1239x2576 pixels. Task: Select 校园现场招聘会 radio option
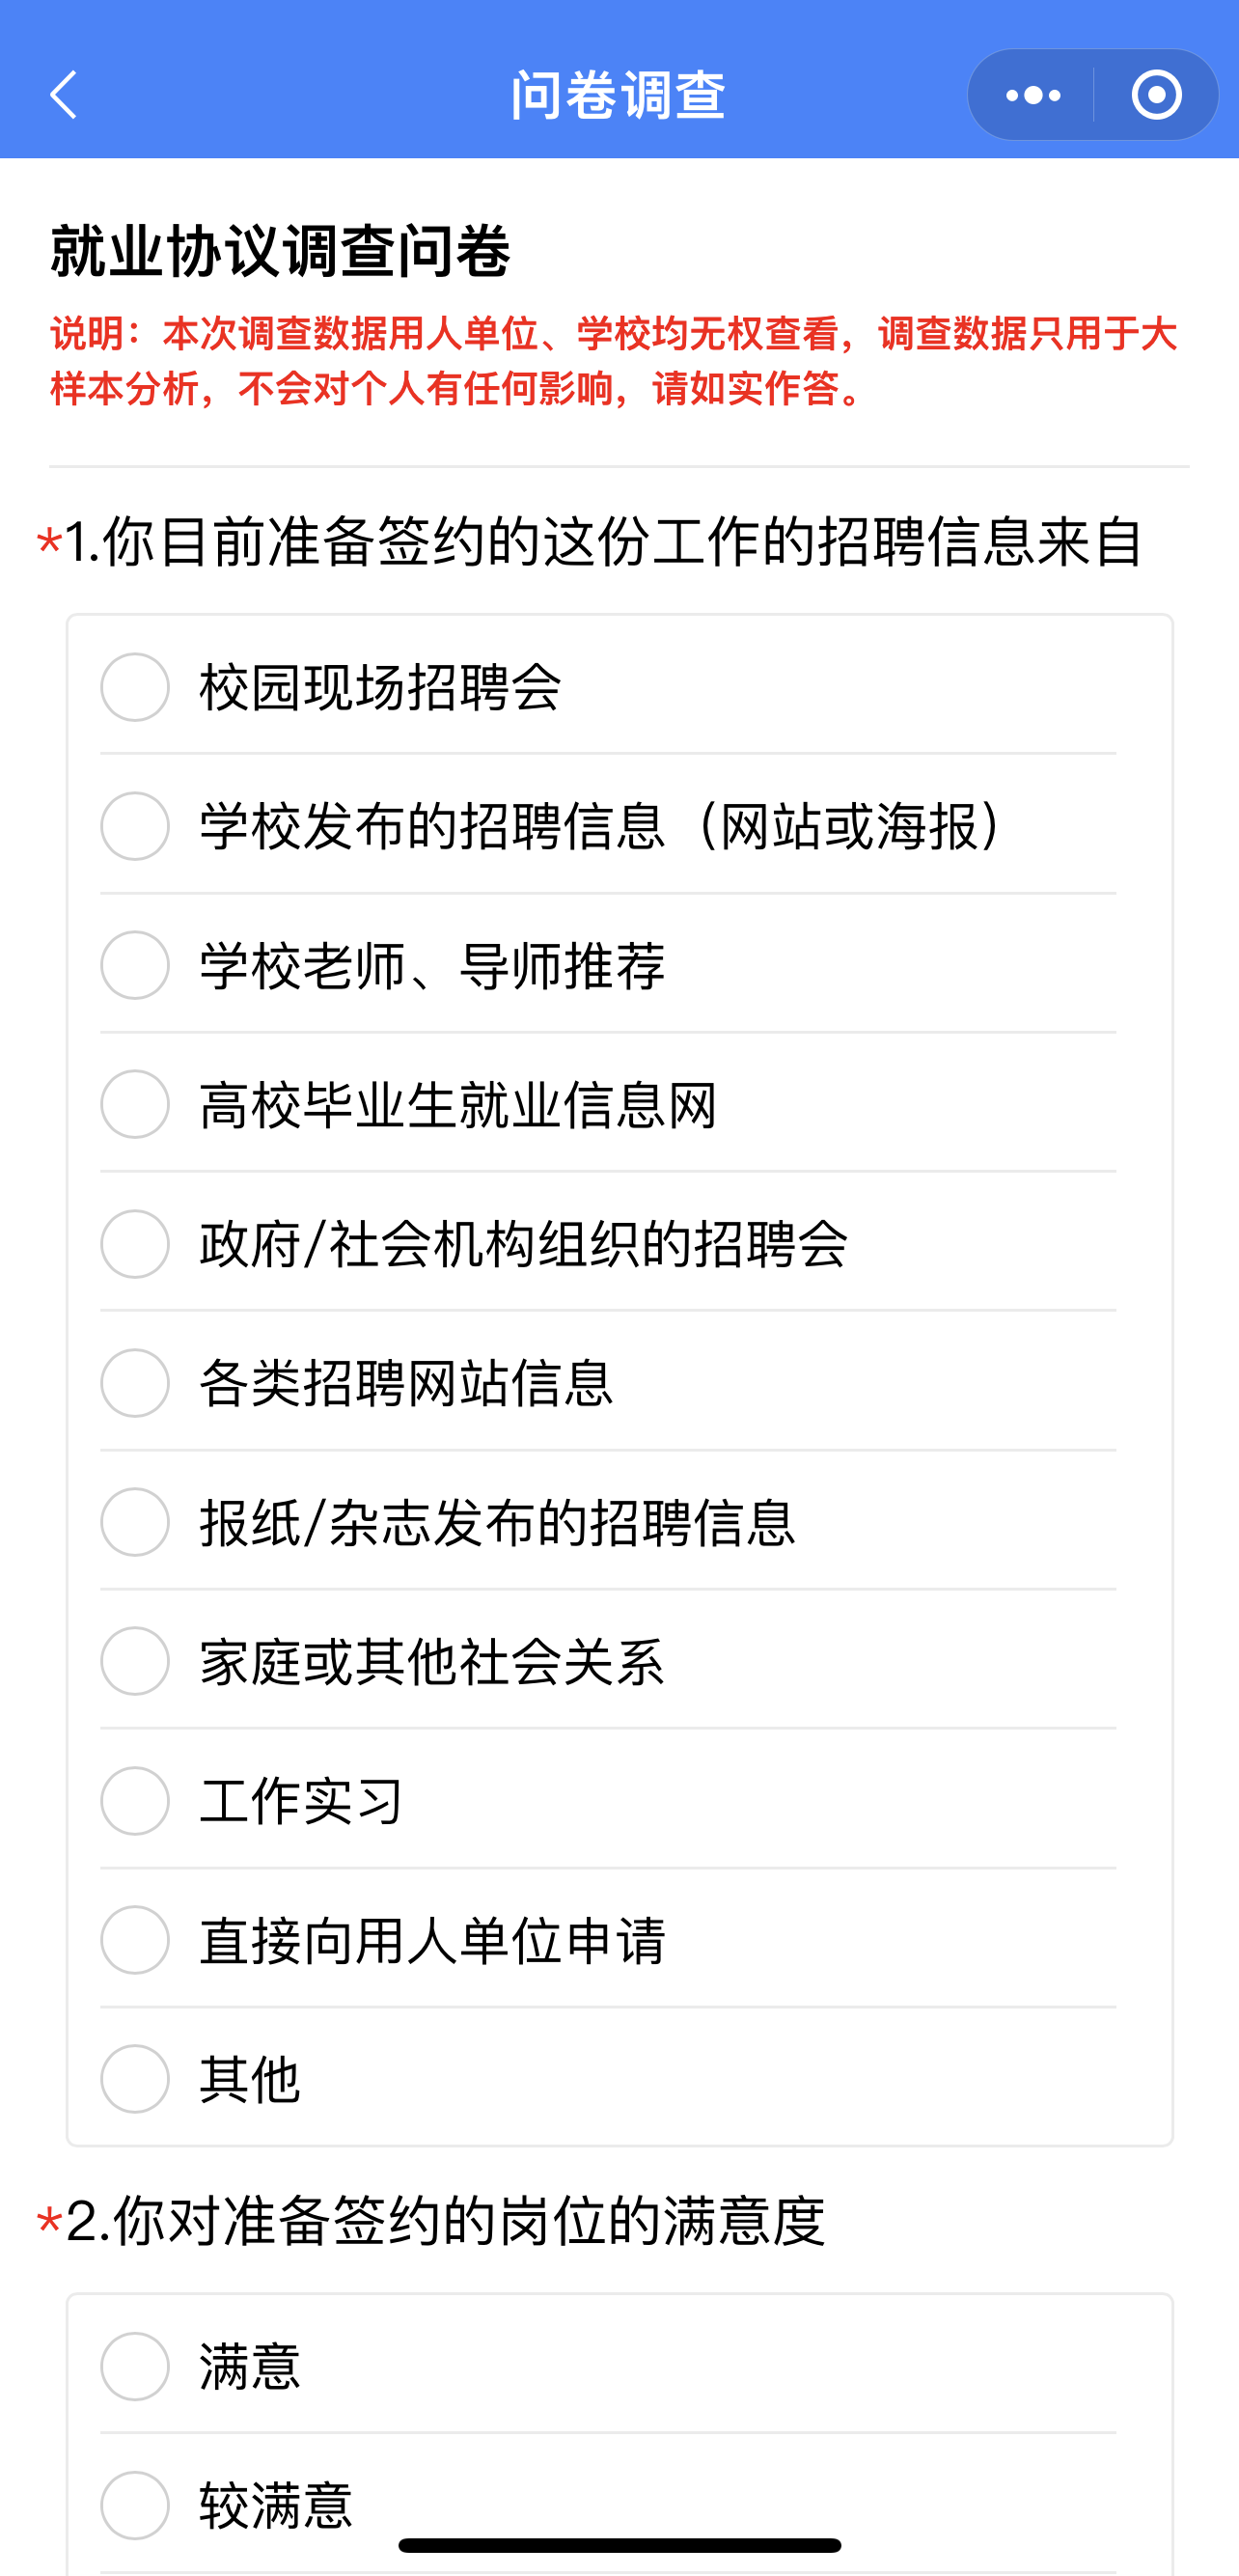pyautogui.click(x=135, y=687)
